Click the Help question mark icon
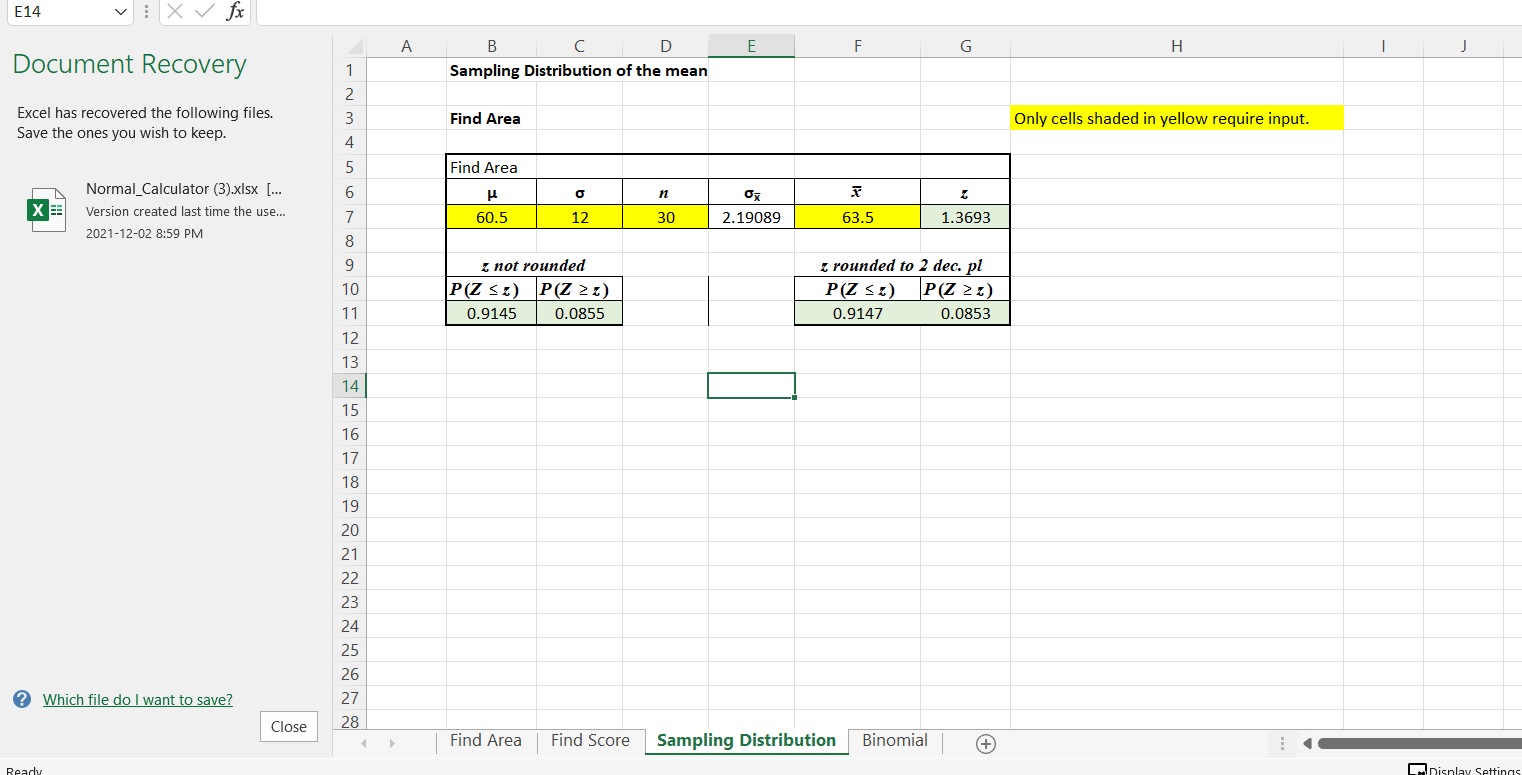 coord(21,699)
